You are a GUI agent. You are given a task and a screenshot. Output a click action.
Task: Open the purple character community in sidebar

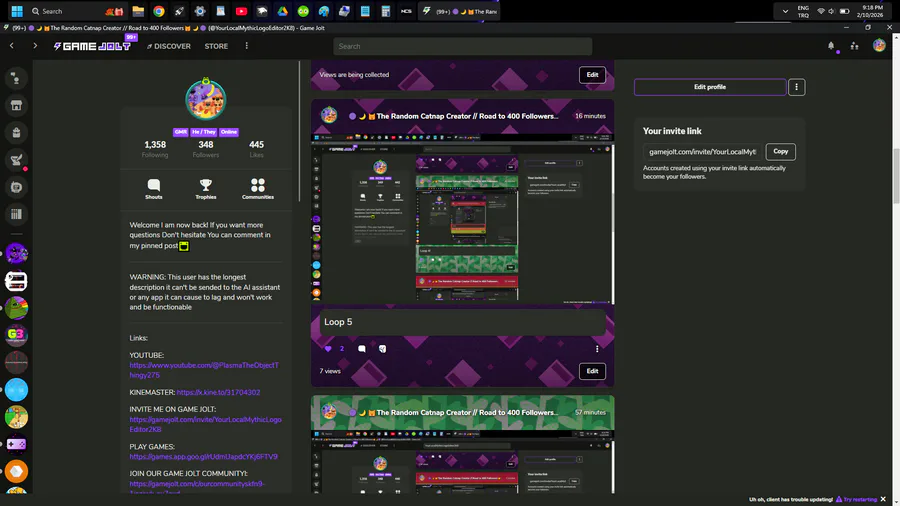(x=16, y=254)
